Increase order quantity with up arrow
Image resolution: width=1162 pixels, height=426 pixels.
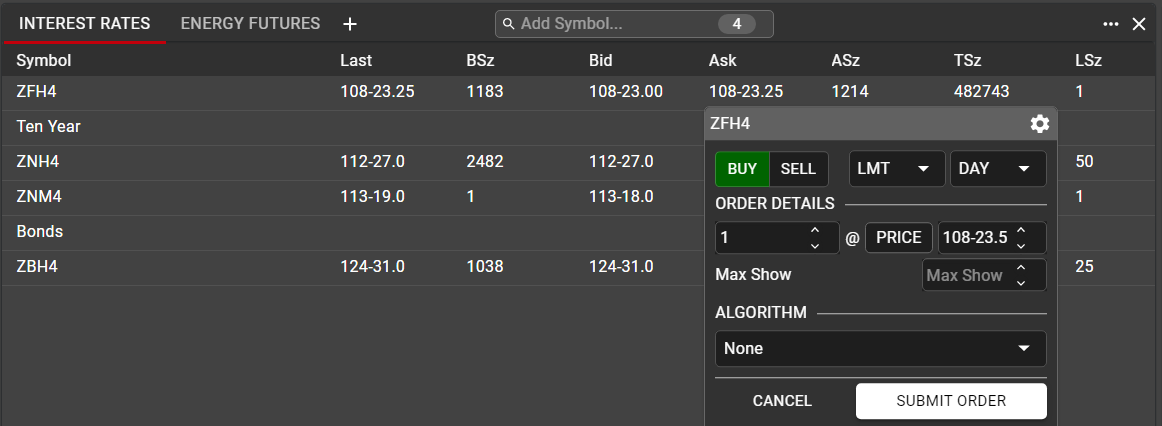pyautogui.click(x=815, y=231)
